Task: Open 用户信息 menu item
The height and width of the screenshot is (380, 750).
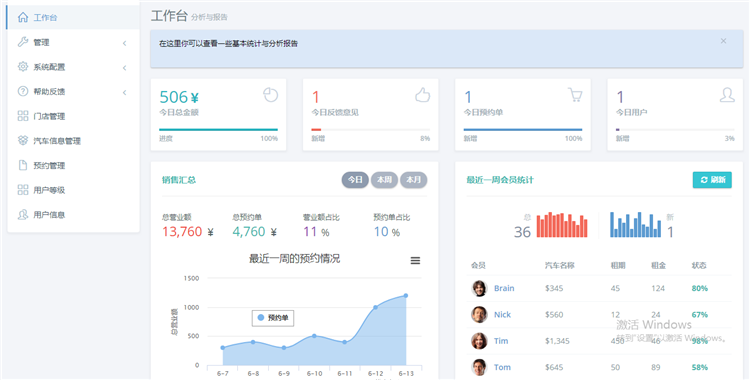Action: tap(73, 215)
